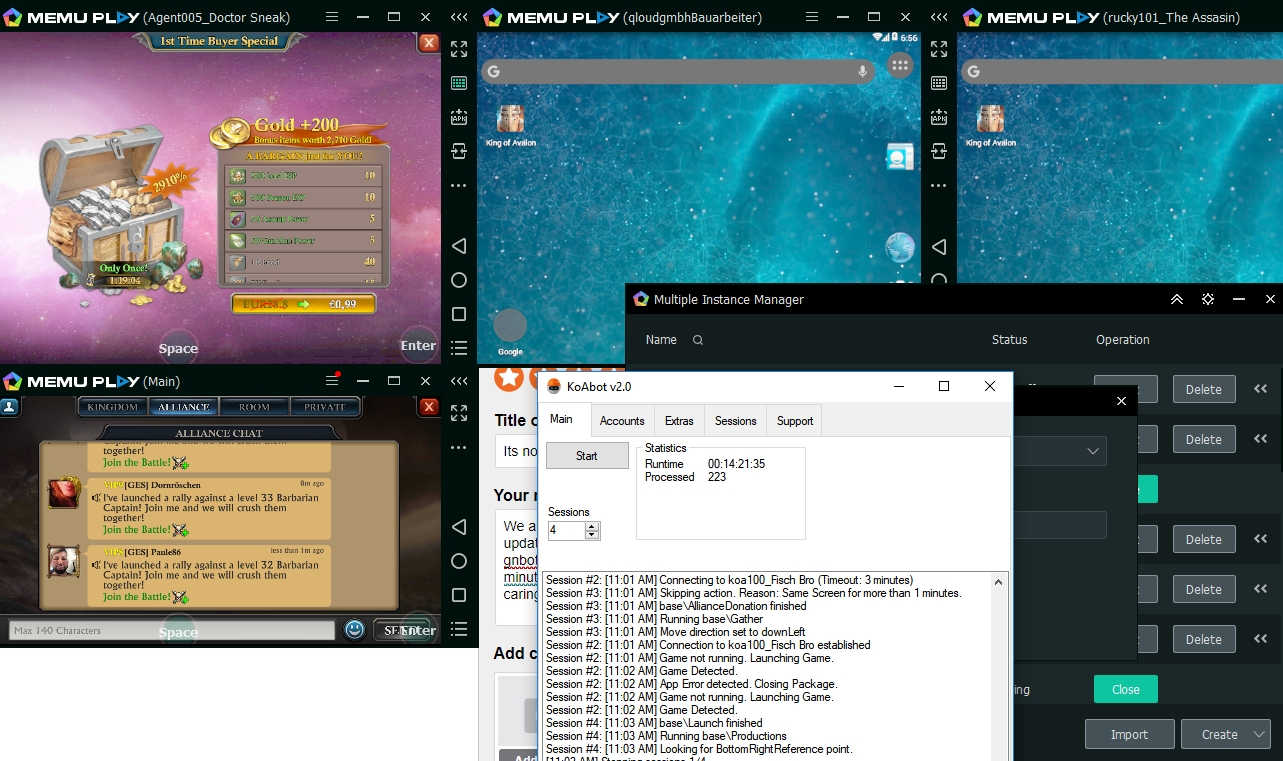
Task: Open the player profile icon left of chat tabs
Action: (x=9, y=407)
